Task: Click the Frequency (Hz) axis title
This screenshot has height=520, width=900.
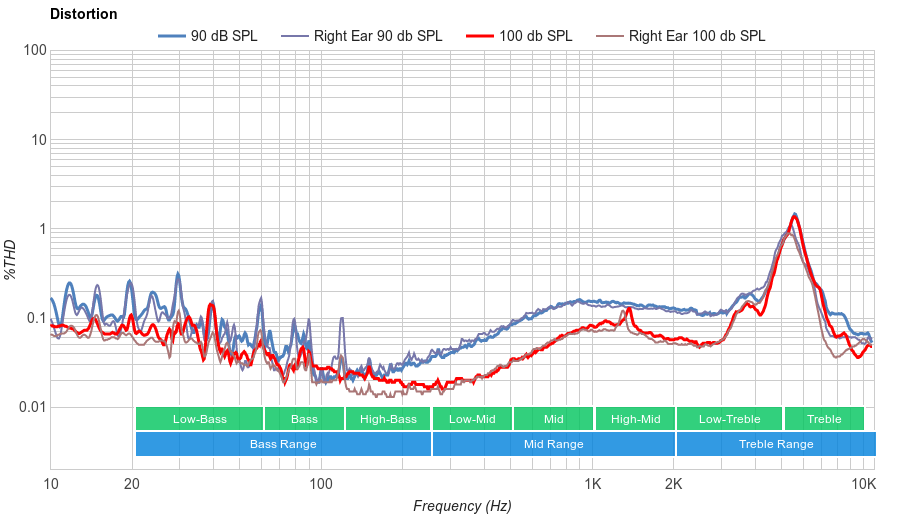Action: (462, 506)
